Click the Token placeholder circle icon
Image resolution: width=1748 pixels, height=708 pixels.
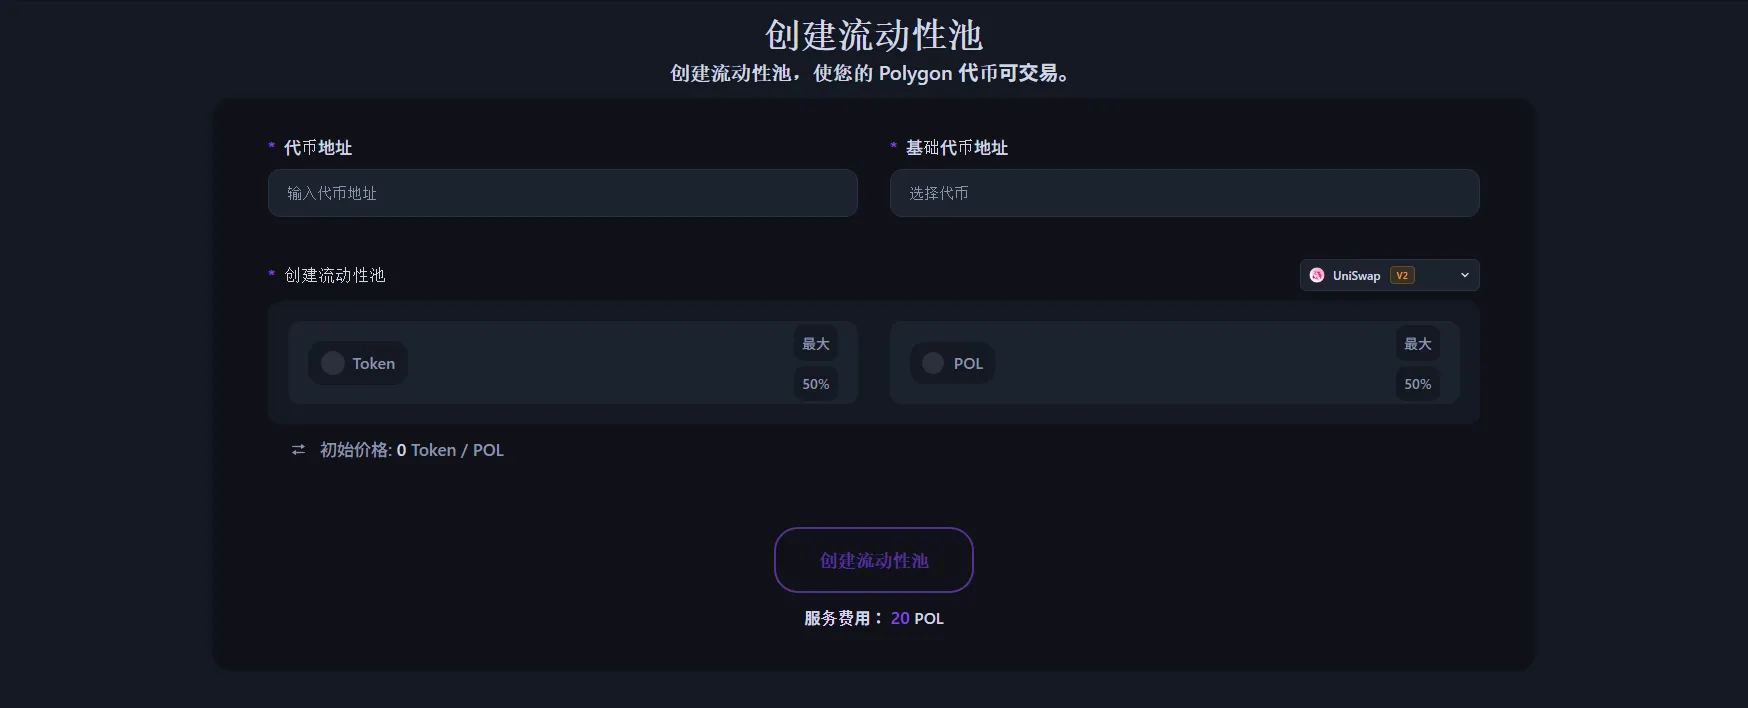coord(333,363)
